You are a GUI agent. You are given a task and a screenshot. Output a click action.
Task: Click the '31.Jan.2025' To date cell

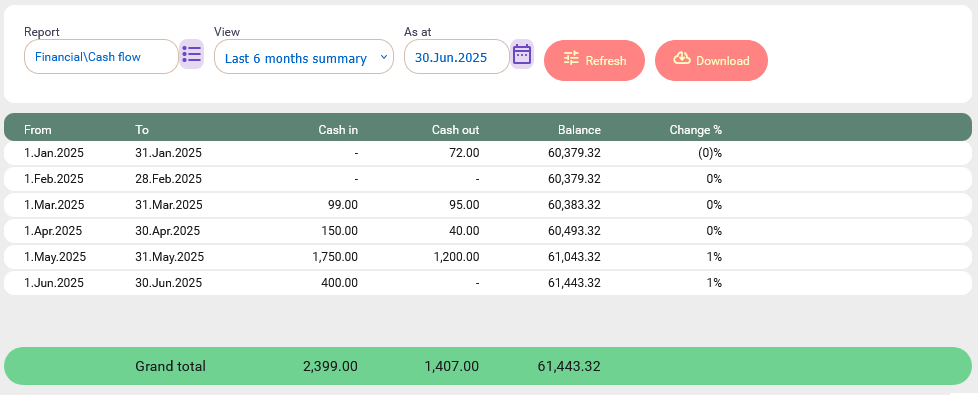pos(168,153)
